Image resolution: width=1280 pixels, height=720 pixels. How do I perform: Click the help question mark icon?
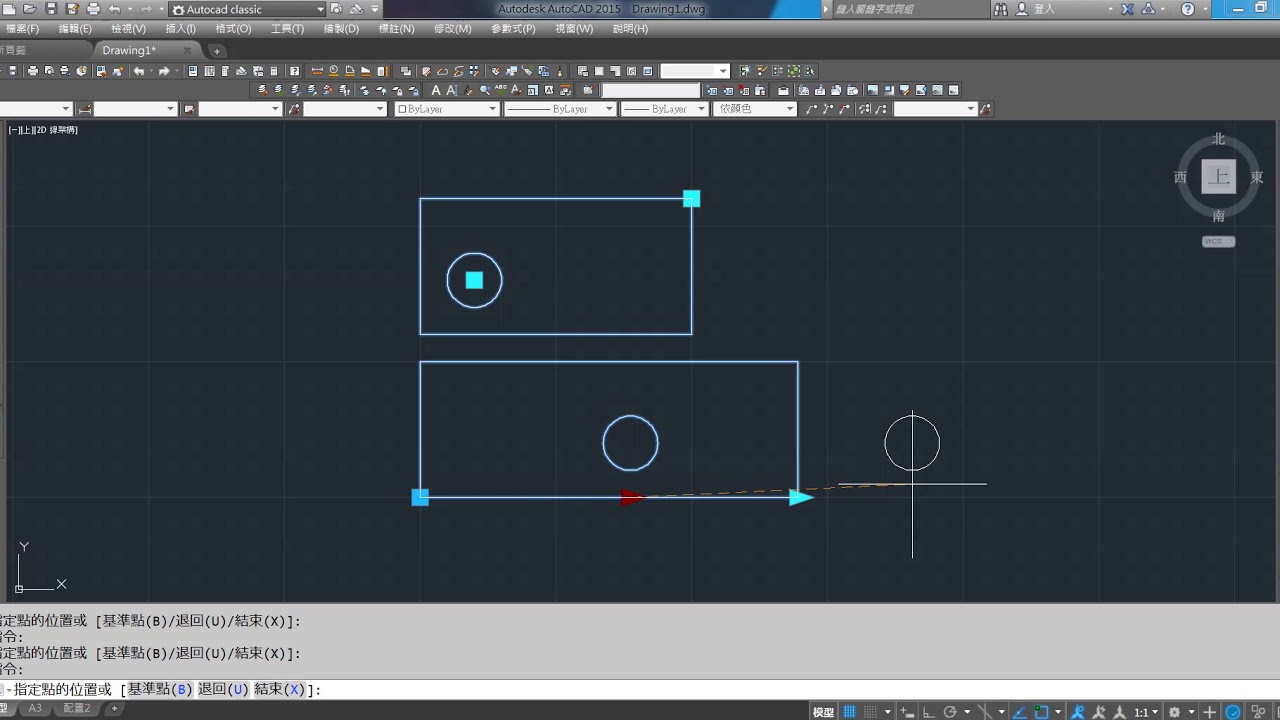point(1187,9)
